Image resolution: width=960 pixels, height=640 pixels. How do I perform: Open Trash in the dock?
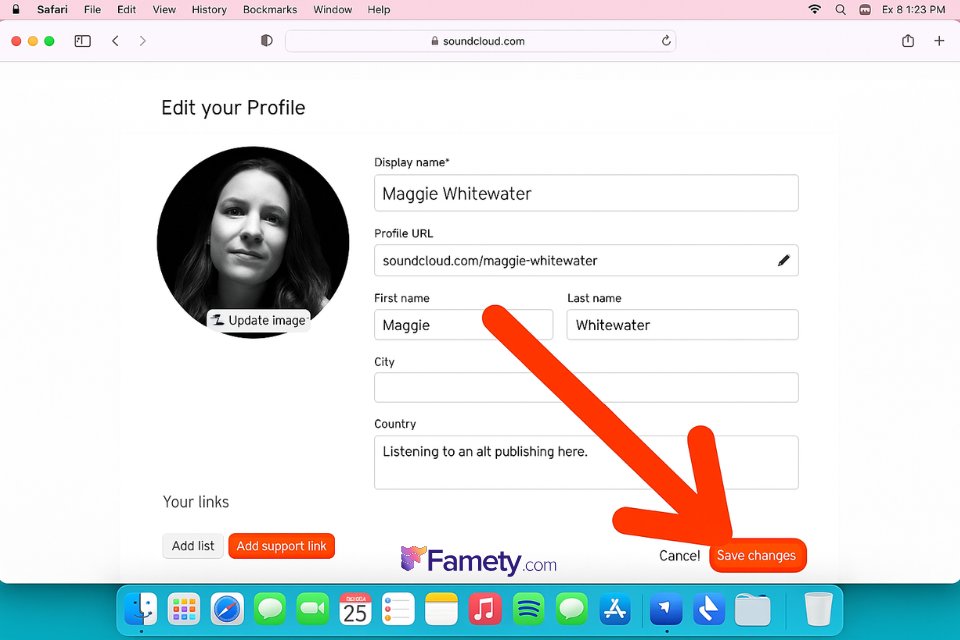pyautogui.click(x=819, y=609)
